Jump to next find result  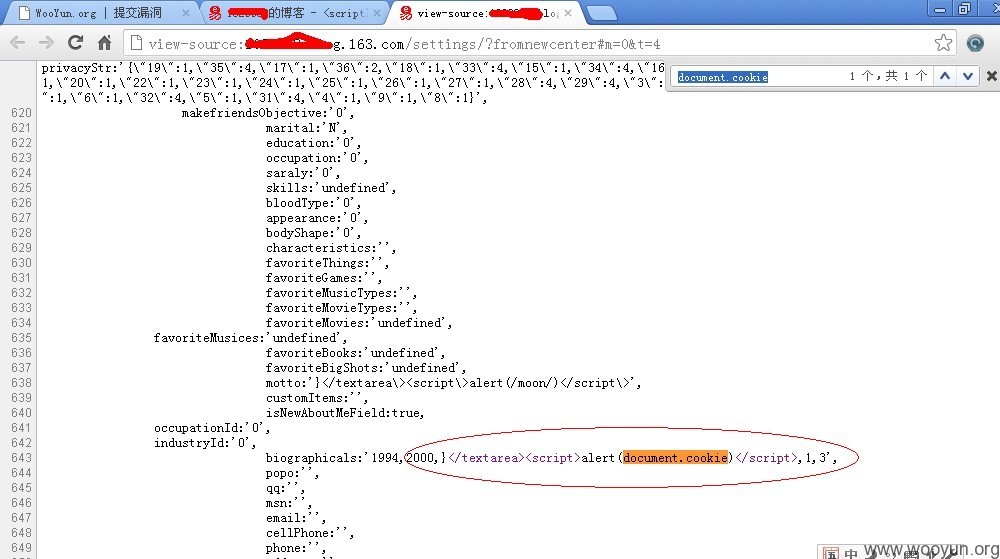coord(967,76)
